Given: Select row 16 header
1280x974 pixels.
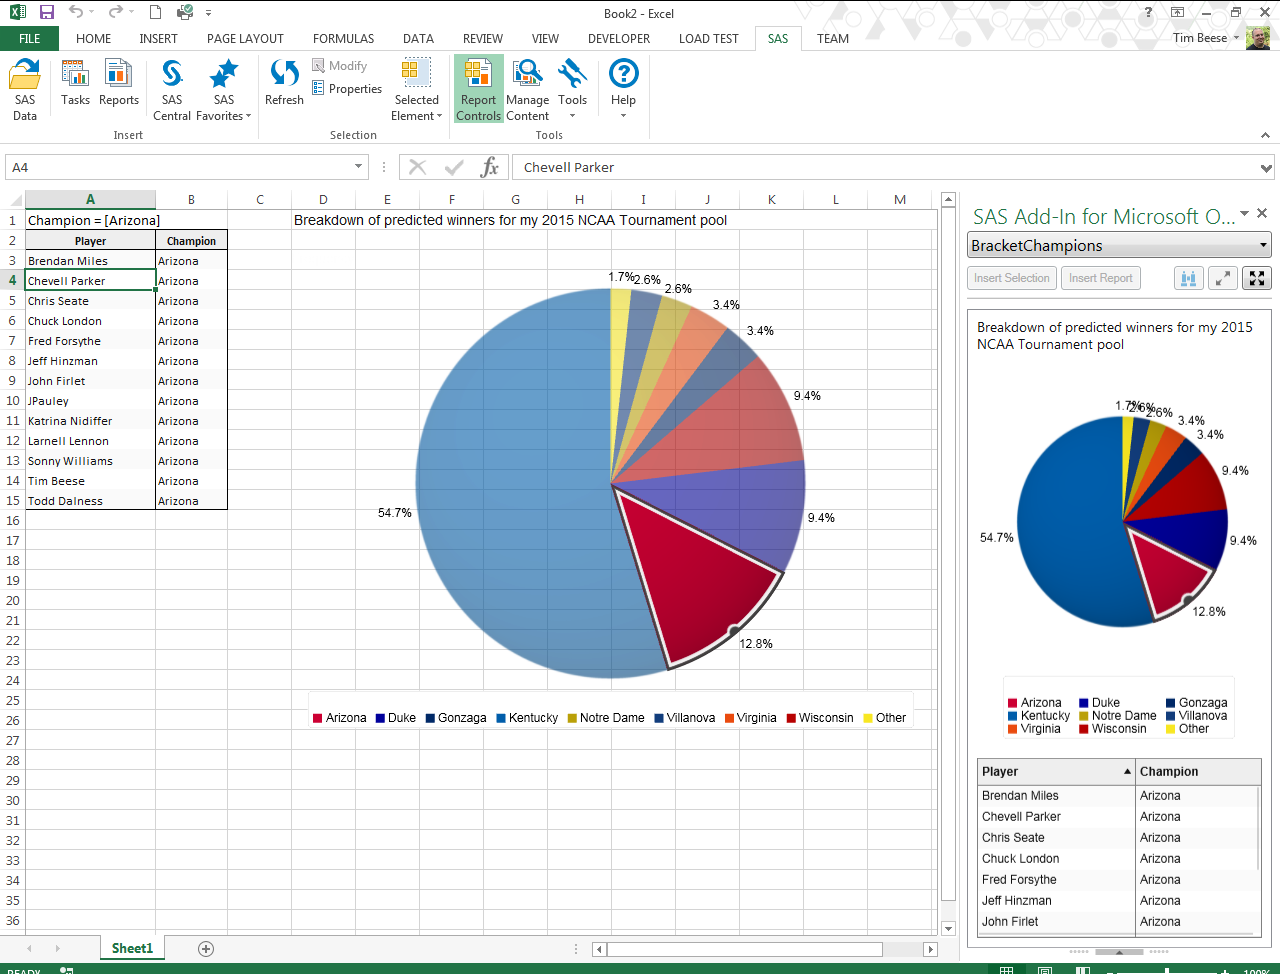Looking at the screenshot, I should click(13, 520).
